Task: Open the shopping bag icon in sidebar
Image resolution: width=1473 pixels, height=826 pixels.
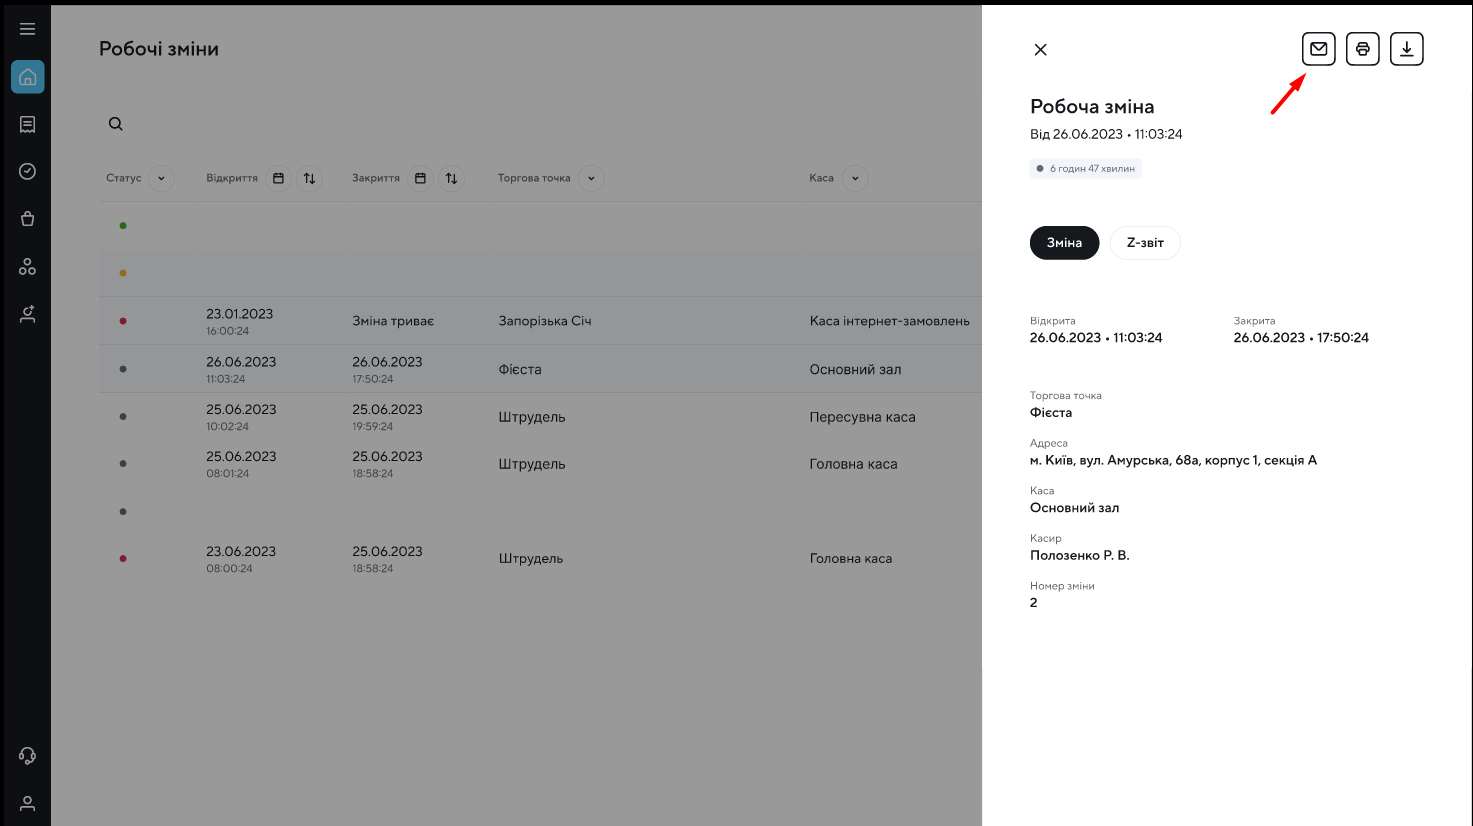Action: [x=27, y=219]
